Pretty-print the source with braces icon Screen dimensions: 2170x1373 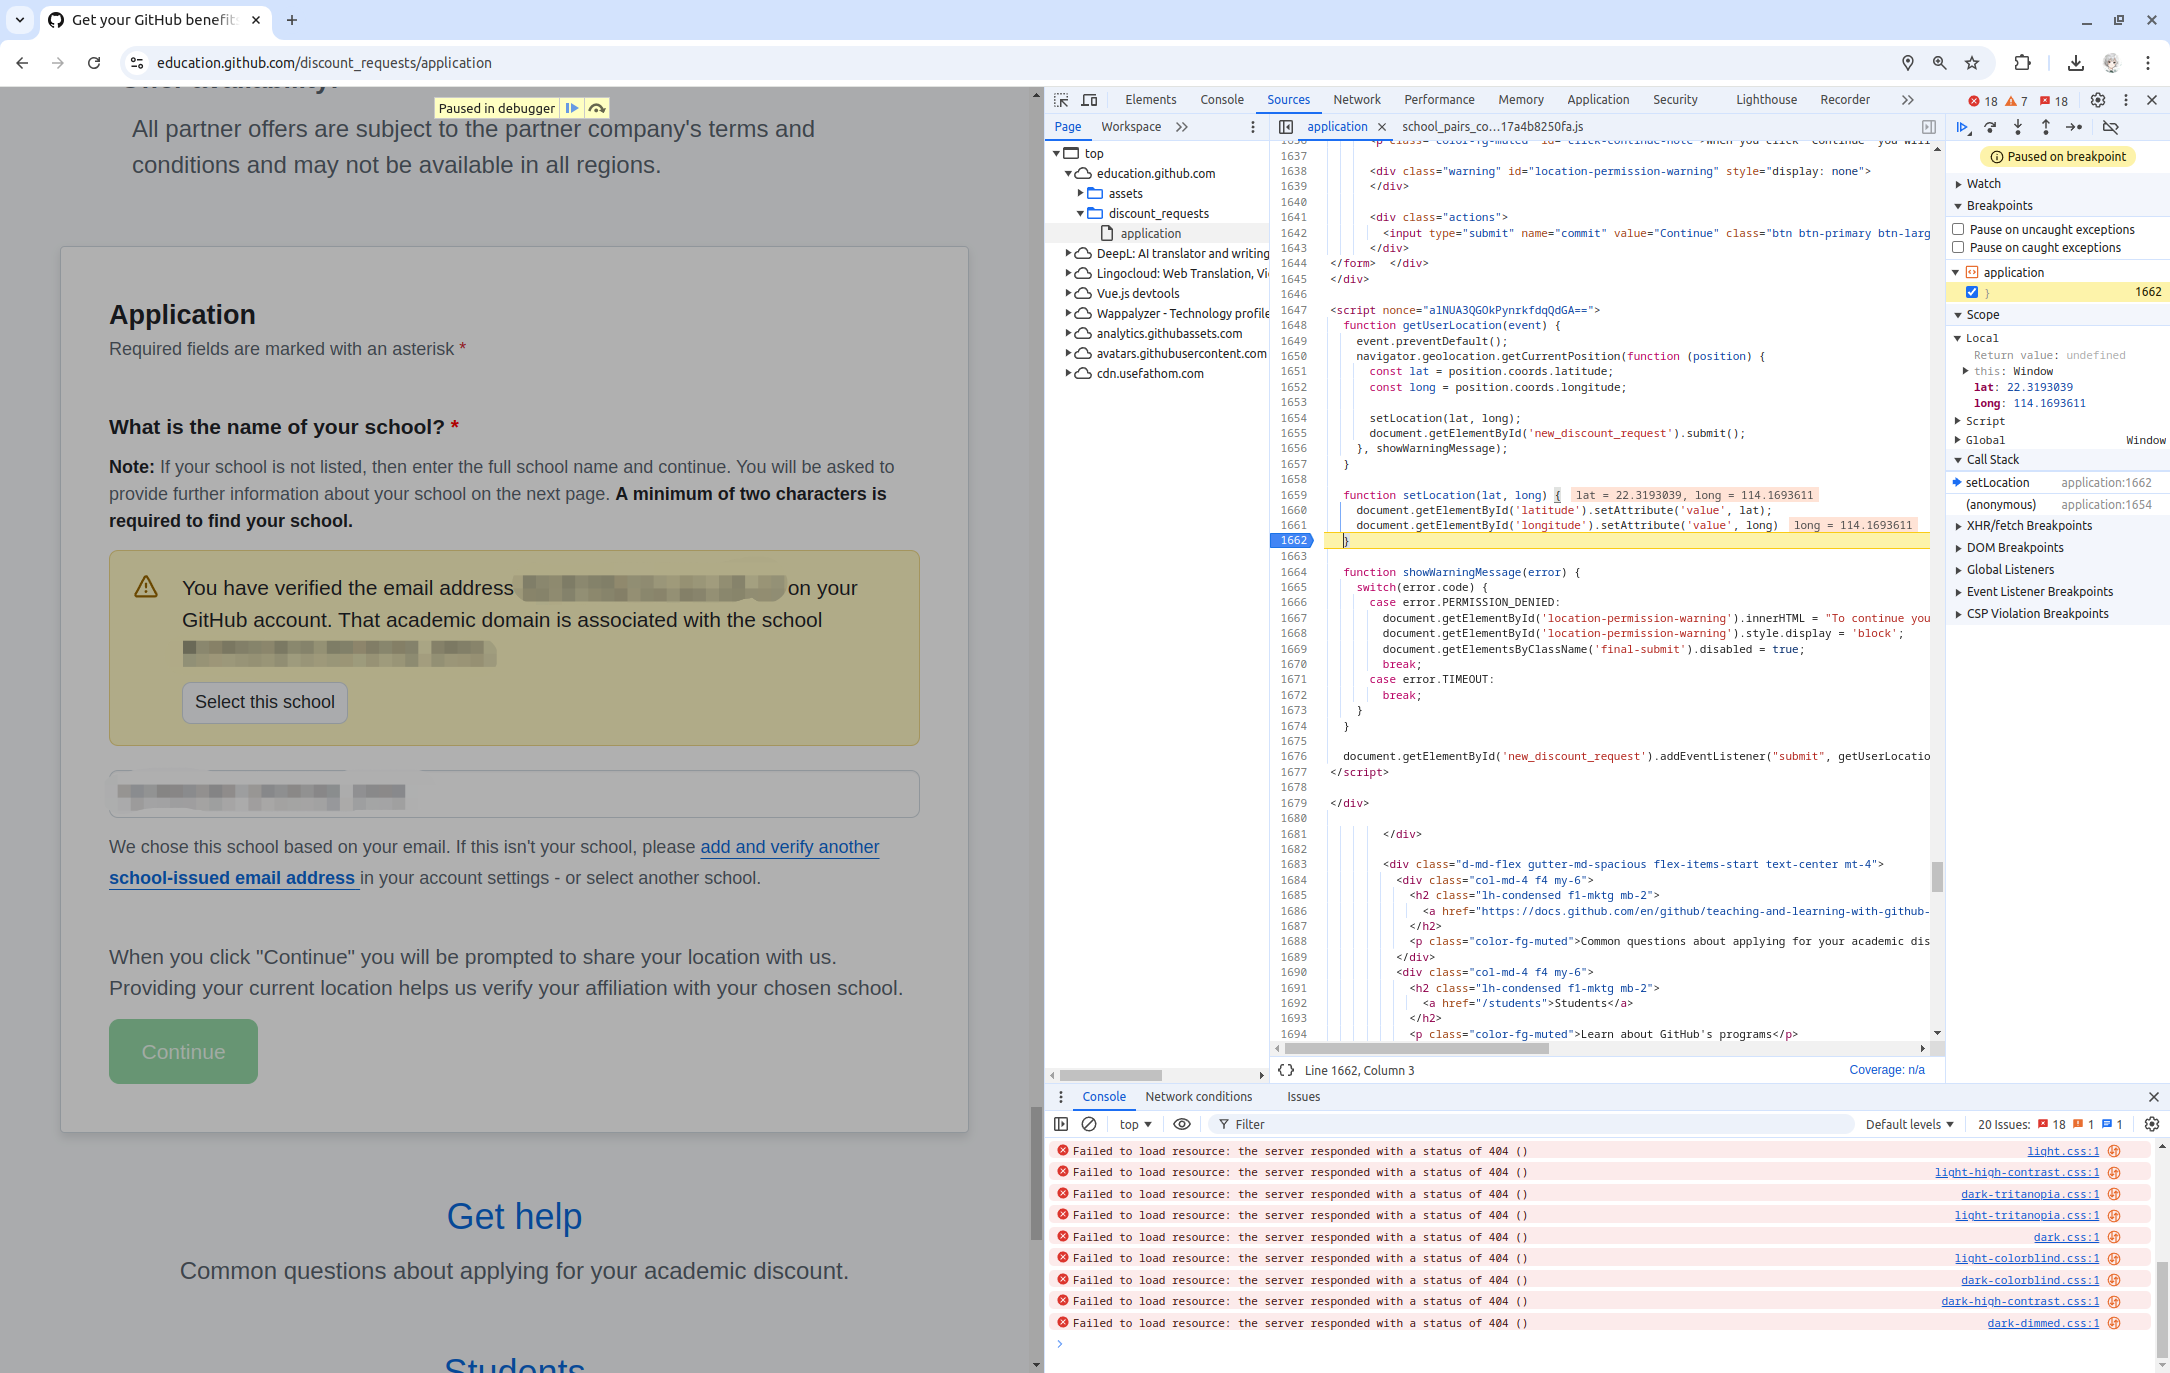1286,1070
